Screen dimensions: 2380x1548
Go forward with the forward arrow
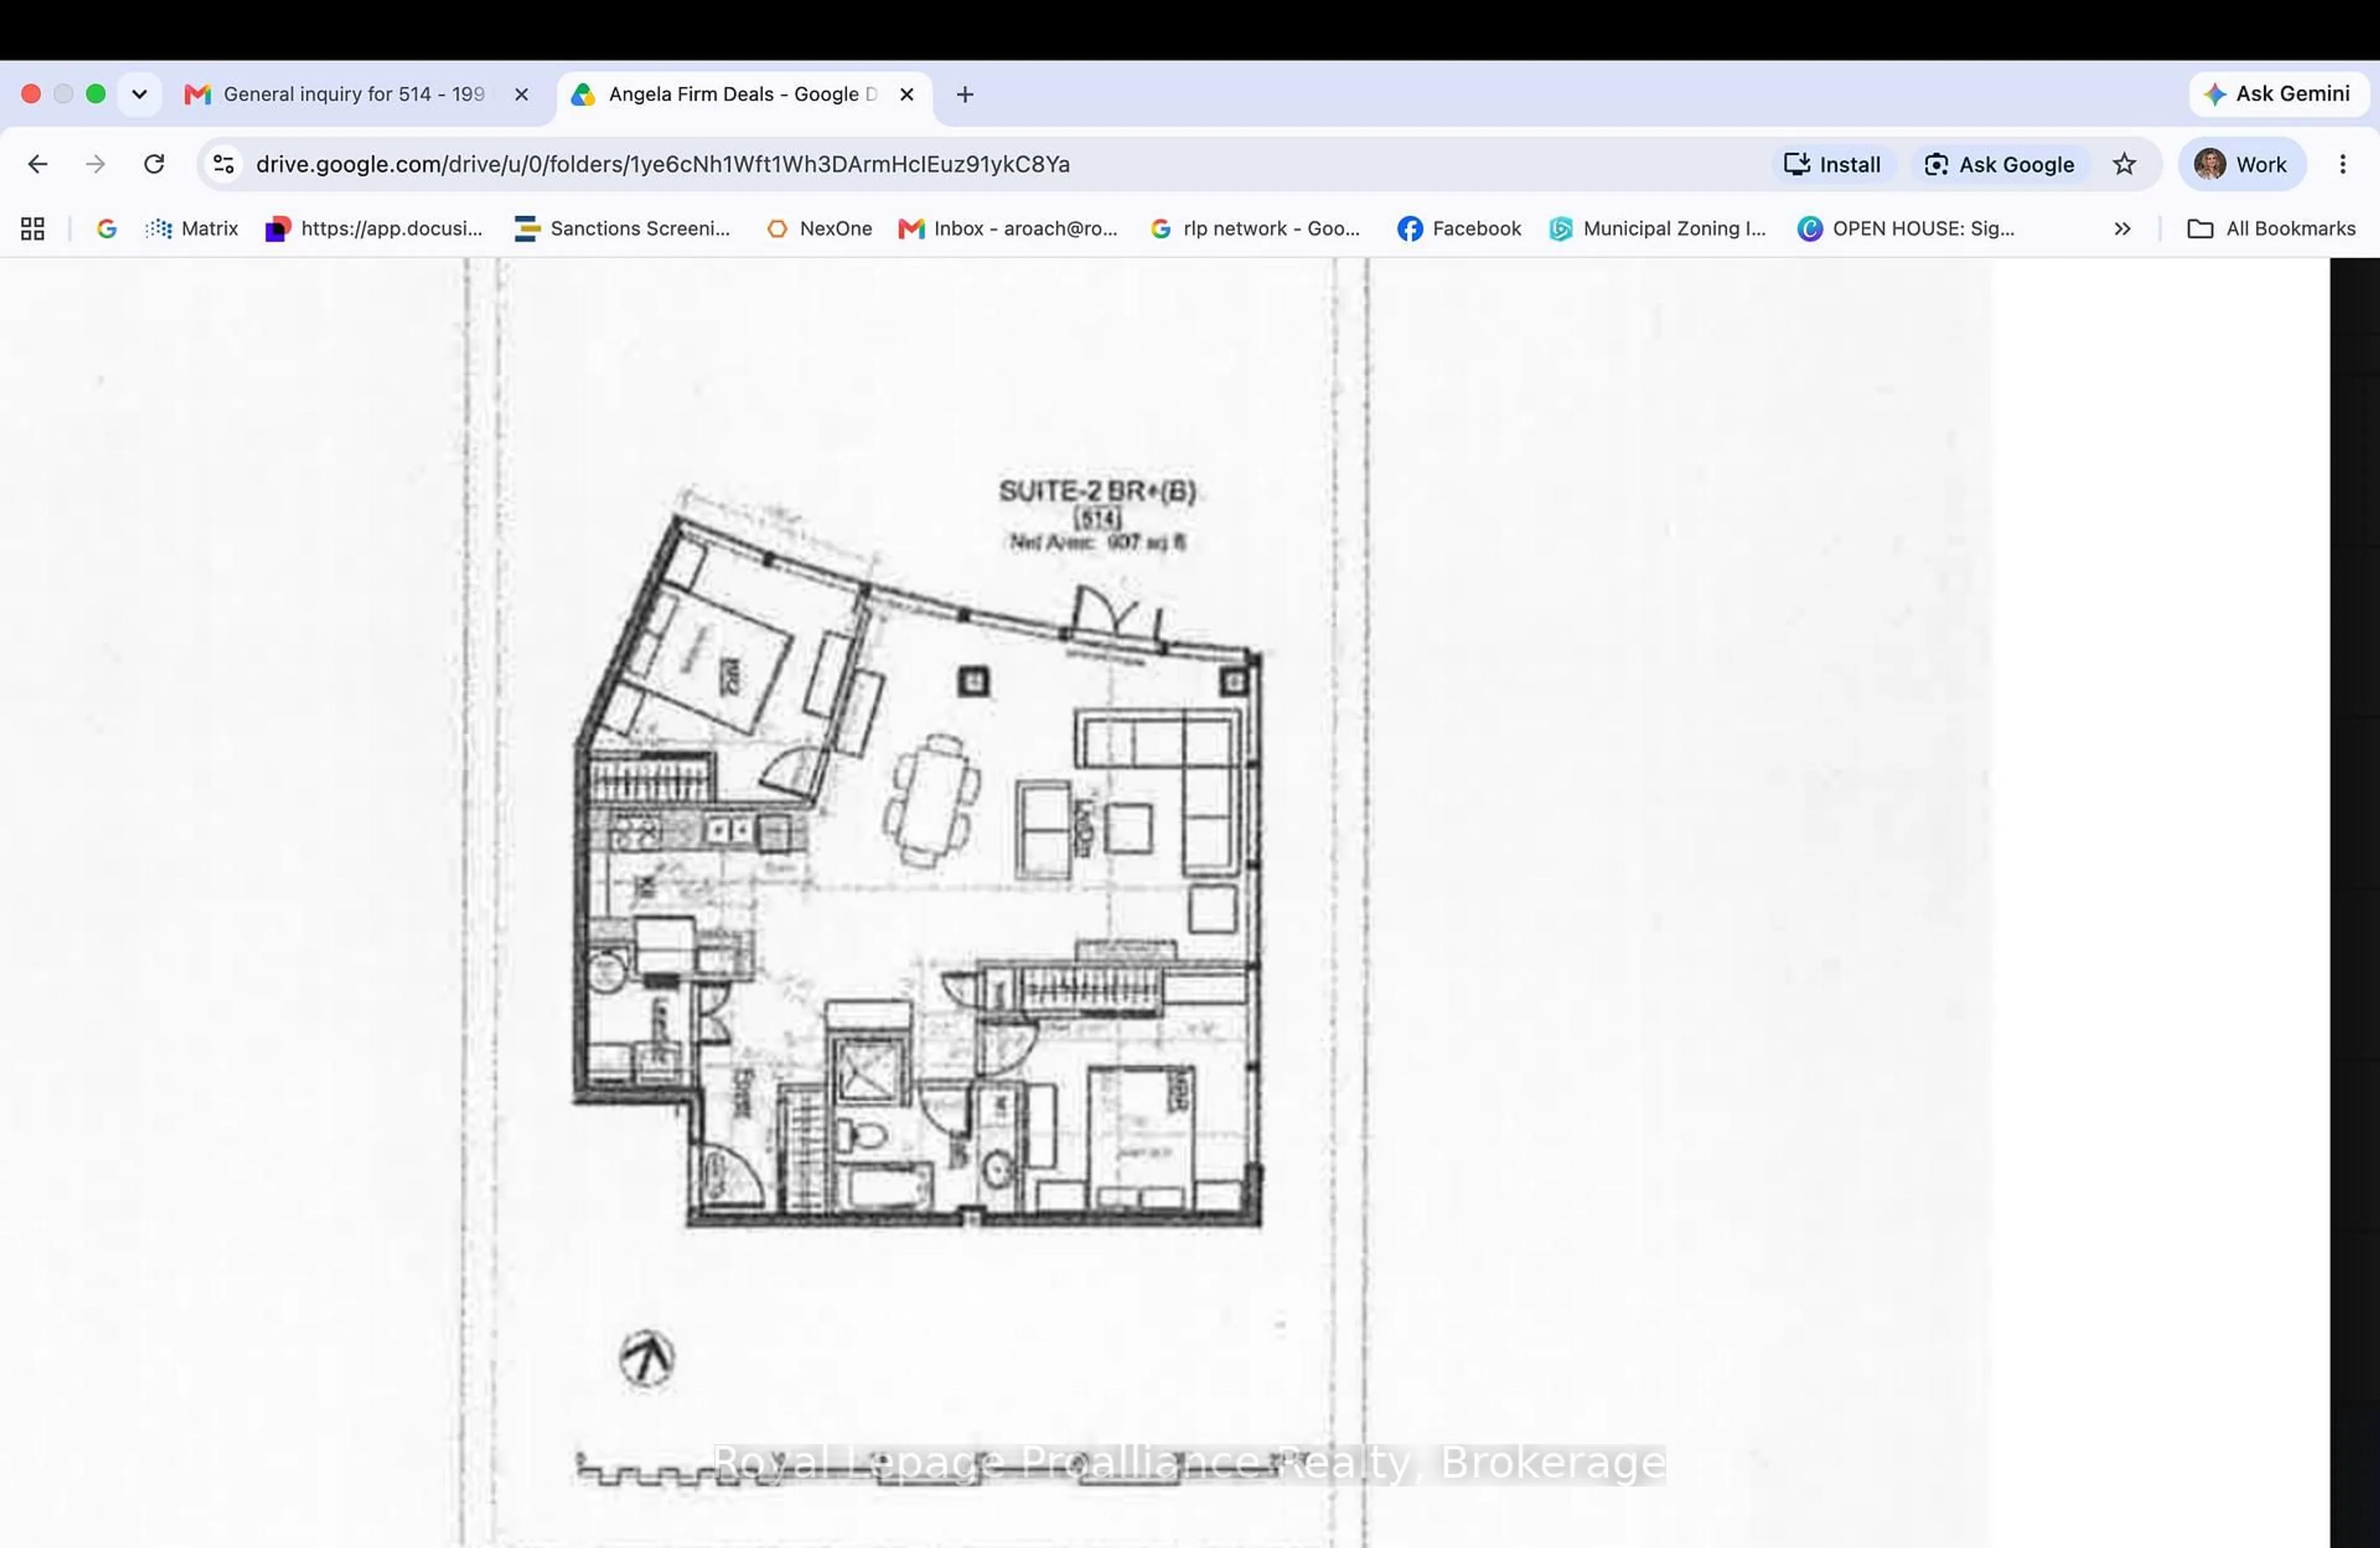coord(95,164)
